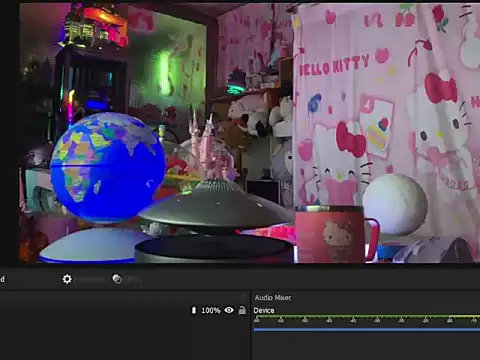Toggle source visibility with the eye icon

pyautogui.click(x=229, y=310)
